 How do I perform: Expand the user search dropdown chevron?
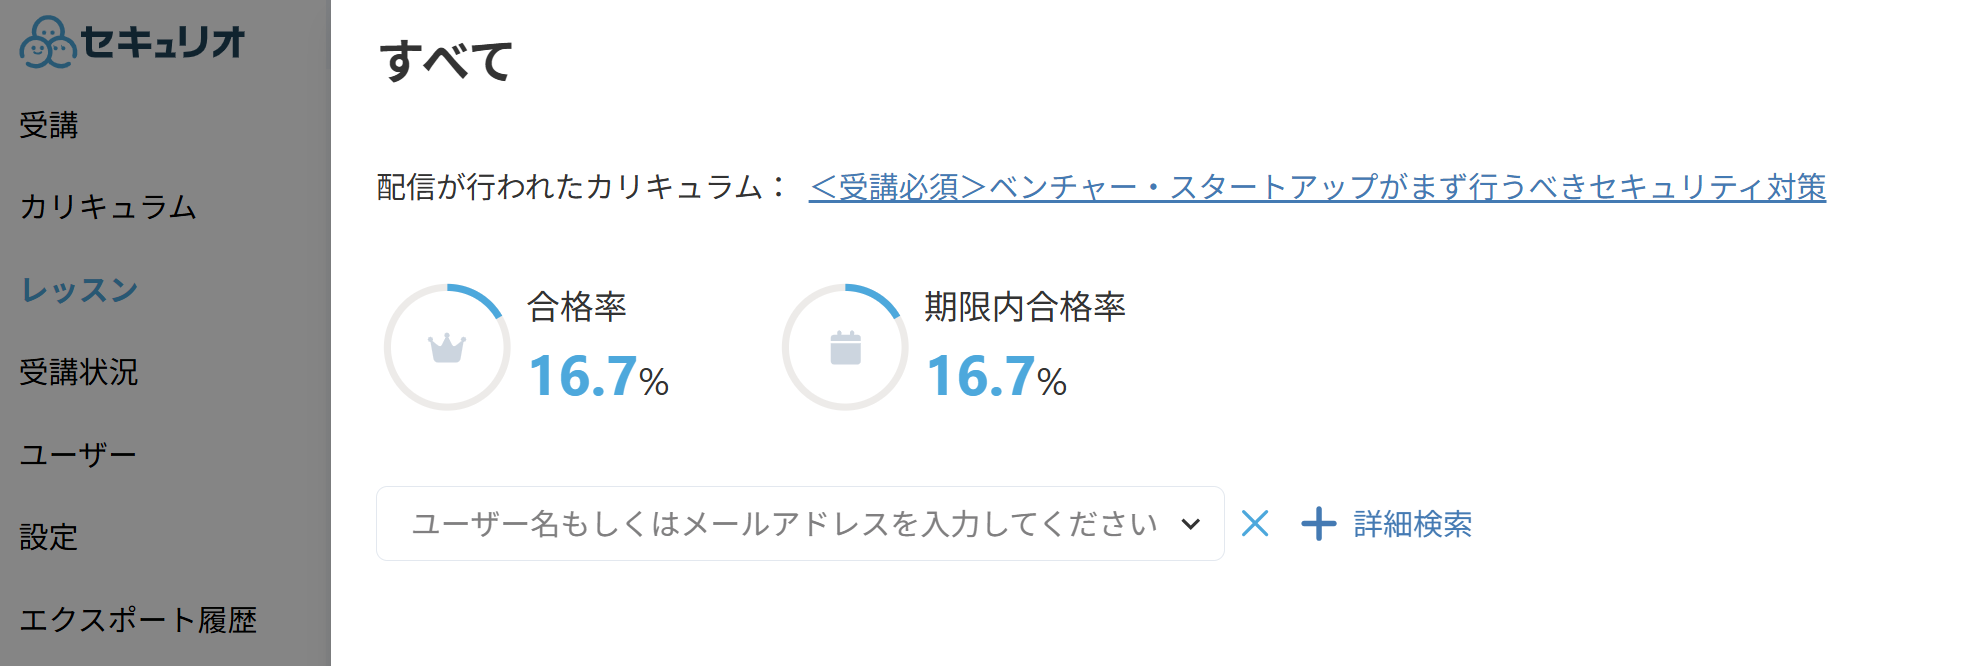(1190, 524)
